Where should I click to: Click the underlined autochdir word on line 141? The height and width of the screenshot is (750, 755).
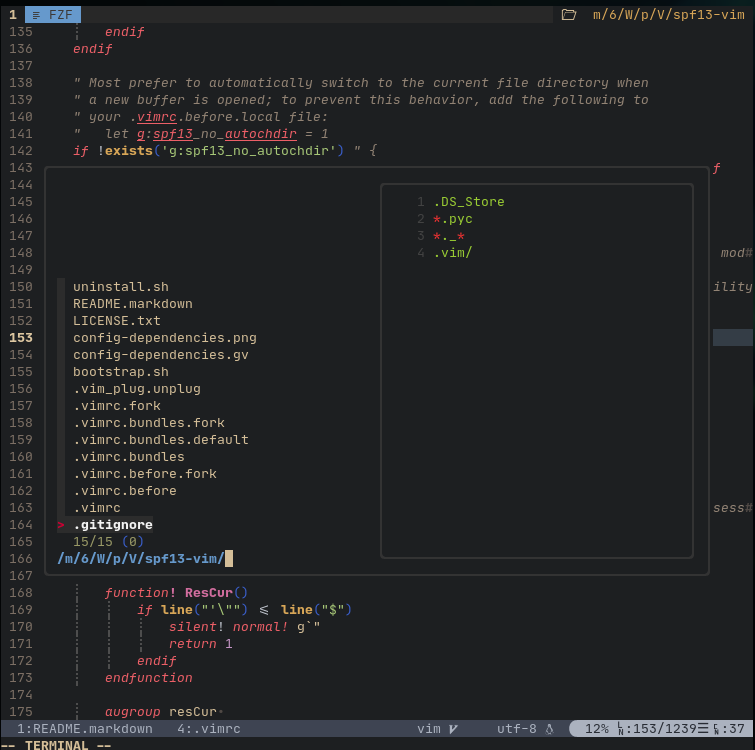click(260, 134)
